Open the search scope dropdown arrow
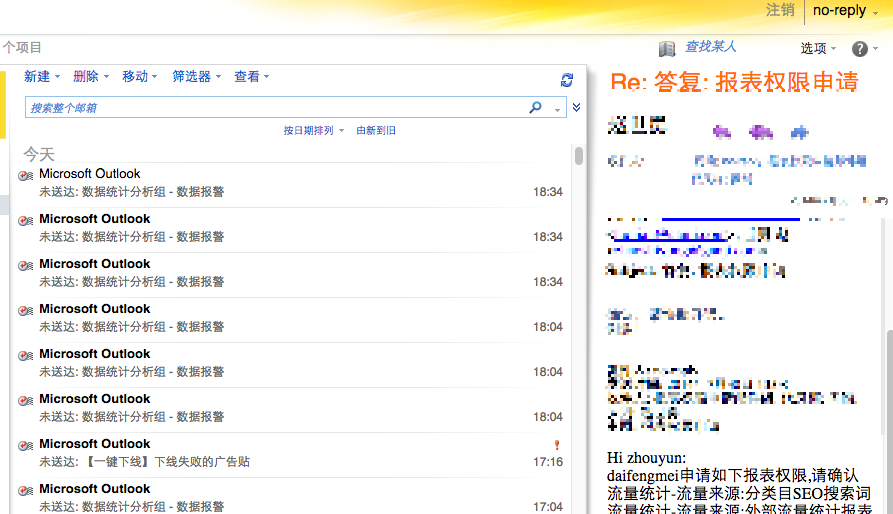 [x=558, y=109]
